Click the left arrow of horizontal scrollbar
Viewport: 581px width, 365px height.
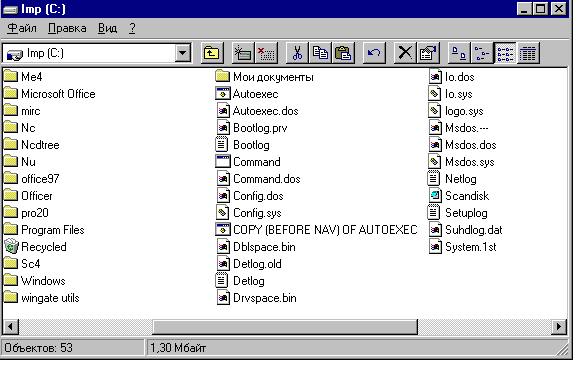coord(11,327)
